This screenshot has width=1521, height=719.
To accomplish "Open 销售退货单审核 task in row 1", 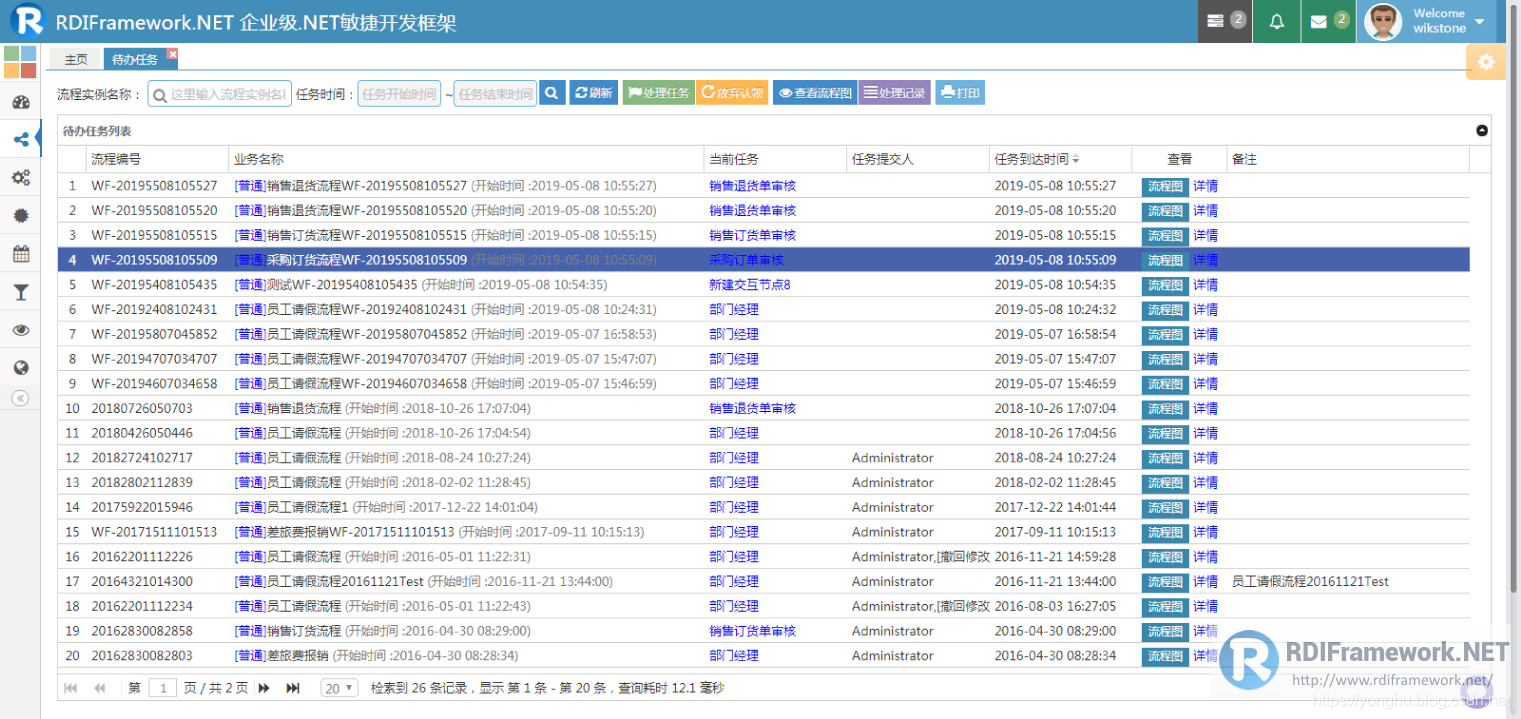I will tap(752, 186).
